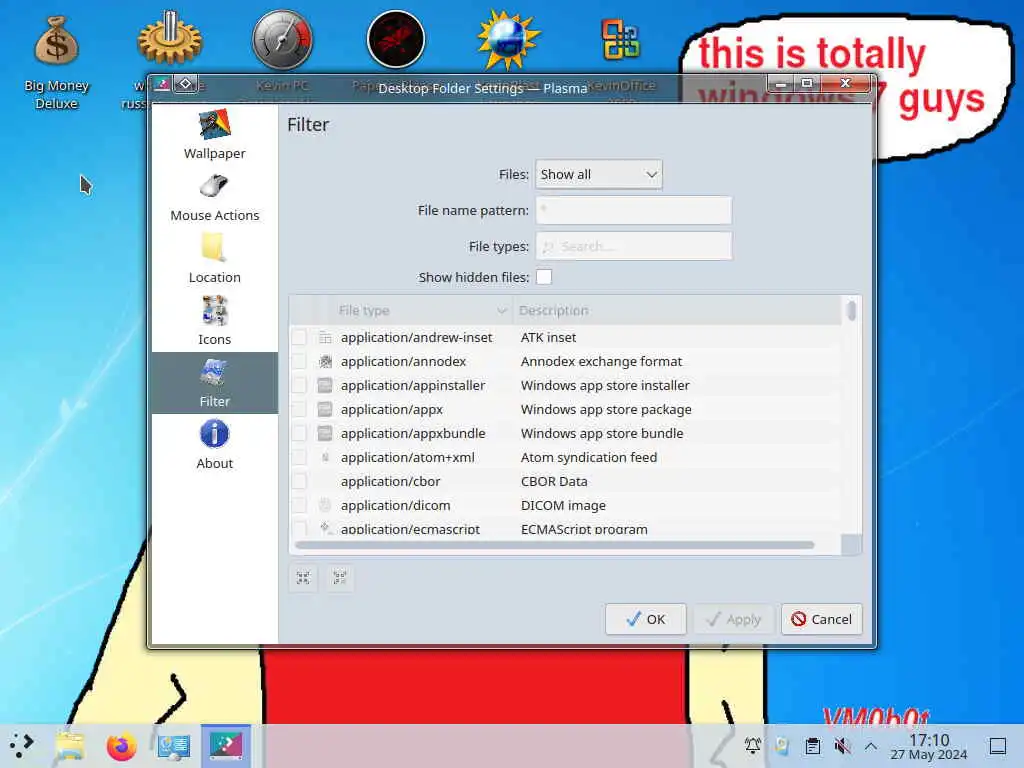Viewport: 1024px width, 768px height.
Task: Click 'Atom syndication feed' description
Action: click(588, 457)
